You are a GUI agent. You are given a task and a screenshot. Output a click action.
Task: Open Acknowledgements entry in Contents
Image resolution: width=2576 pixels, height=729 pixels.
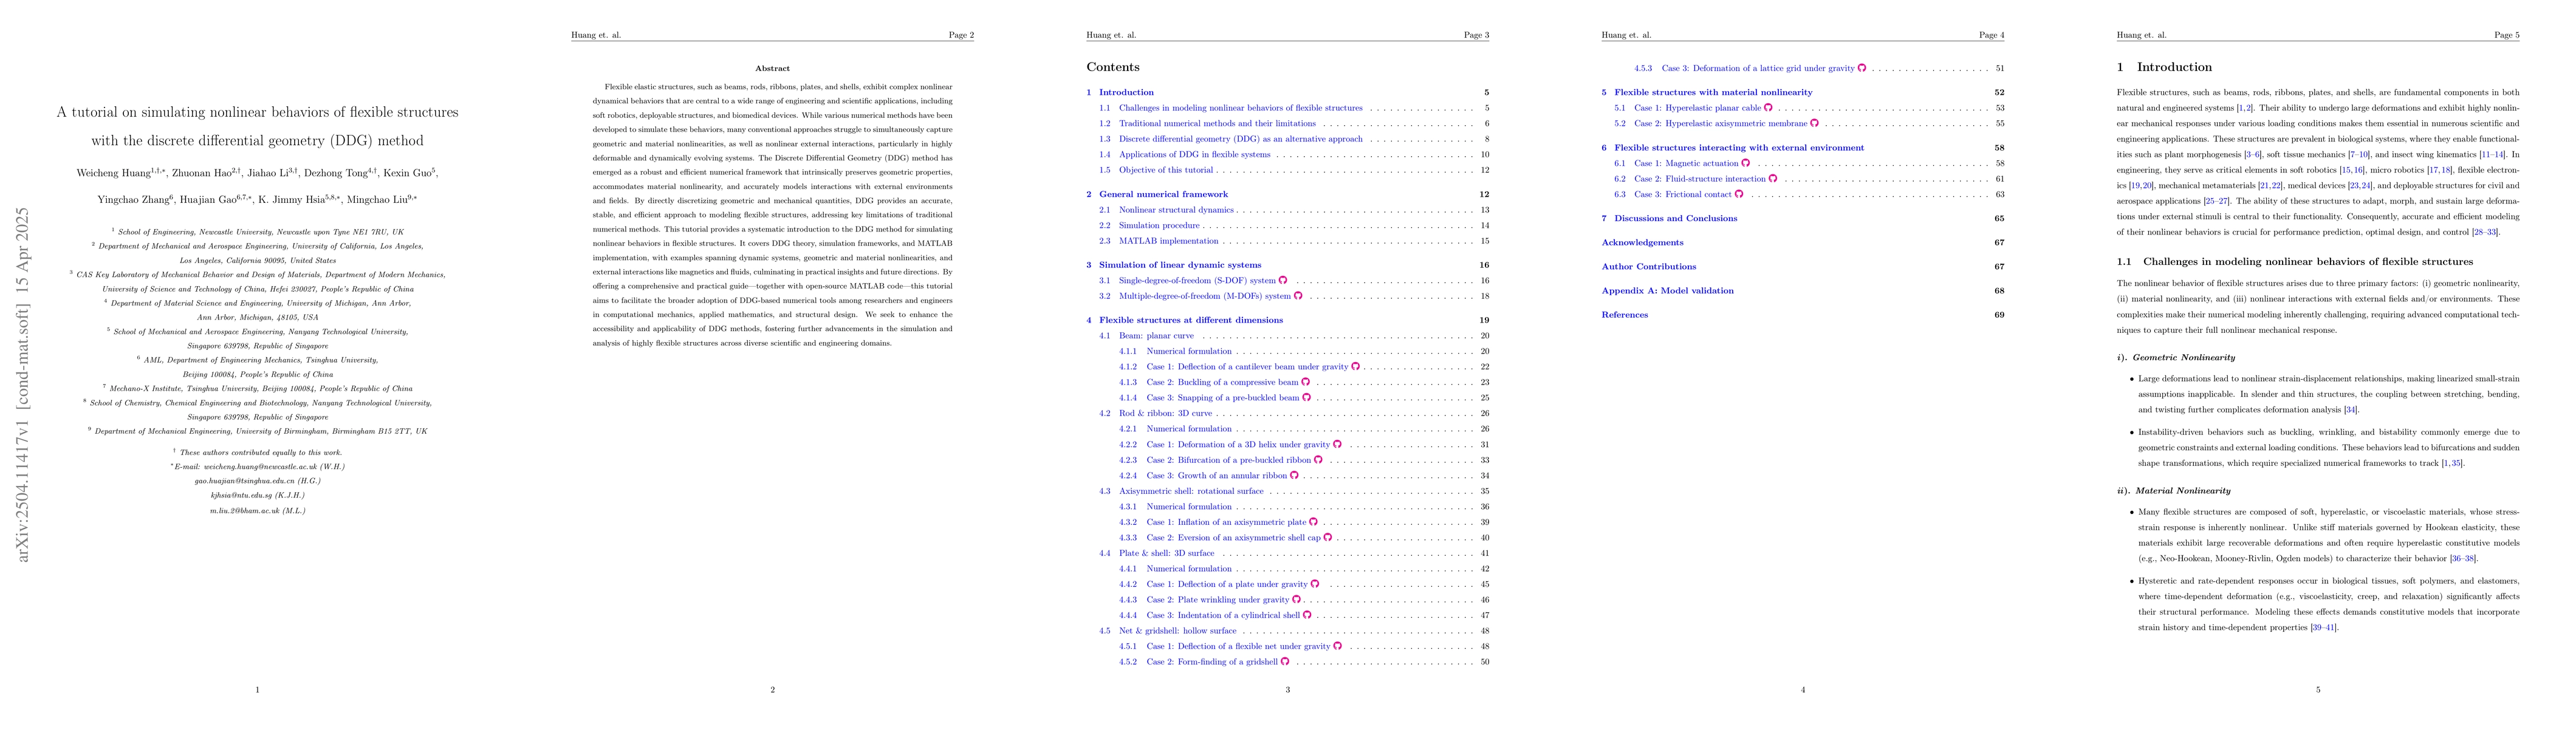click(1643, 242)
